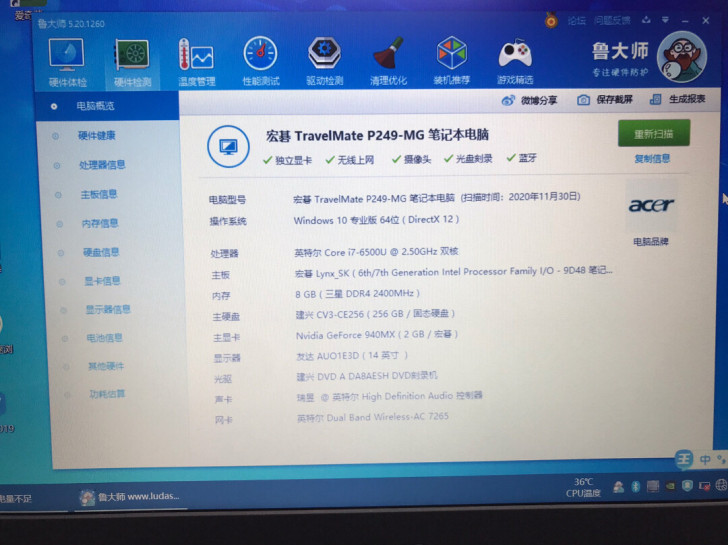Click 王 input method icon
728x545 pixels.
684,460
